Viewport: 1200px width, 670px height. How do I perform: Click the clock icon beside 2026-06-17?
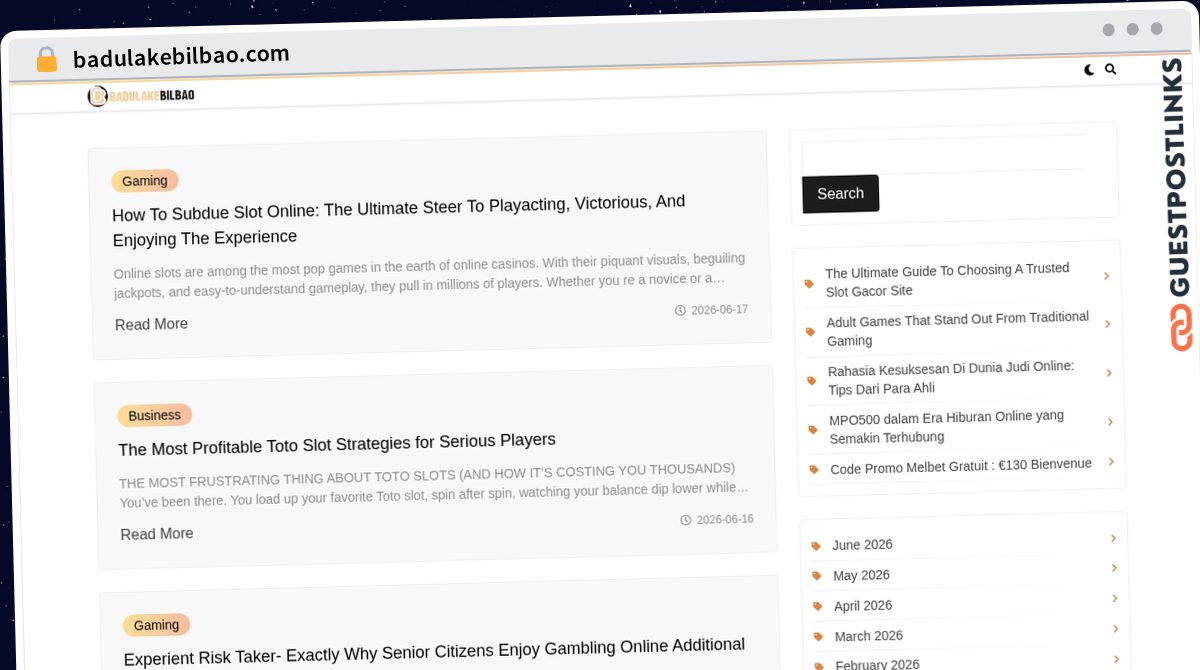click(x=680, y=311)
